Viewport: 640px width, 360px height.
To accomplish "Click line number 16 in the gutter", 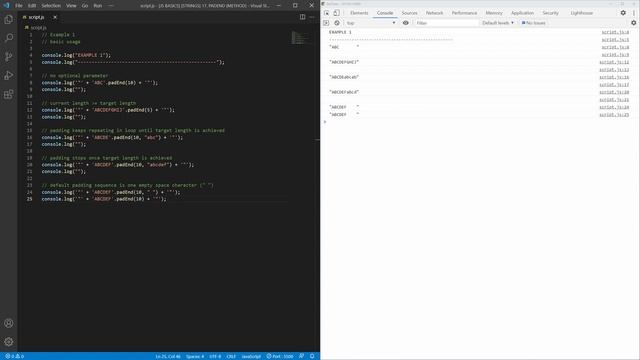I will tap(29, 138).
